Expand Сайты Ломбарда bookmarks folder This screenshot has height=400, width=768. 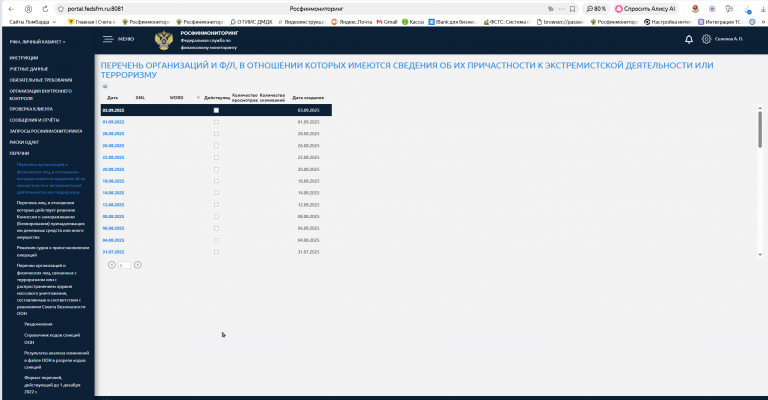coord(32,22)
